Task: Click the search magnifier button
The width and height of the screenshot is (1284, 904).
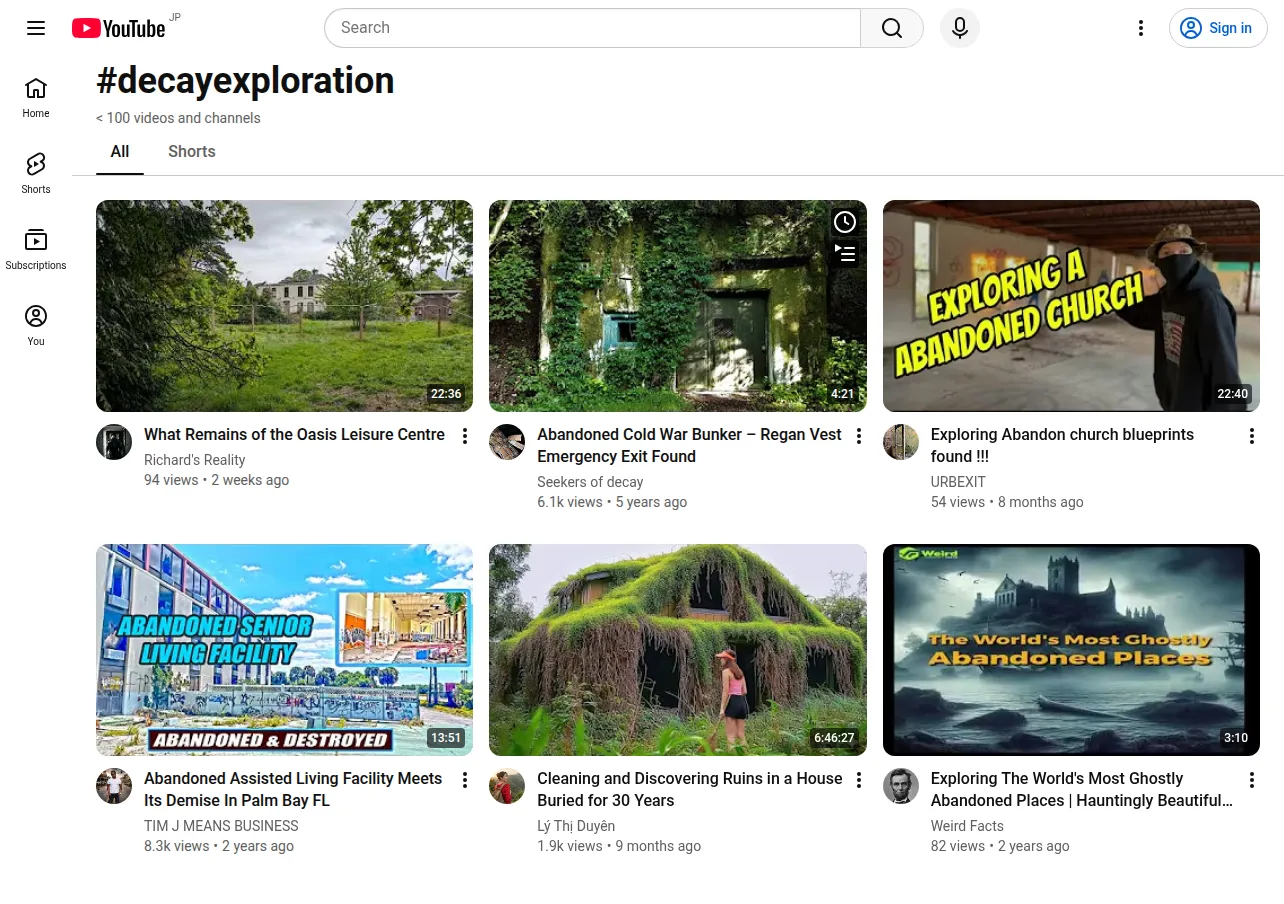Action: (892, 28)
